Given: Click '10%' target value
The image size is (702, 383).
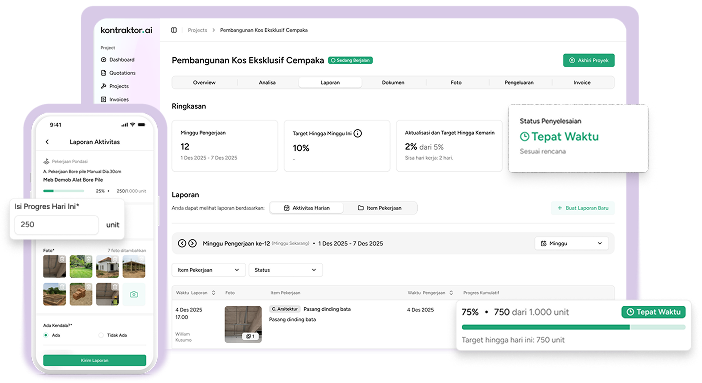Looking at the screenshot, I should click(x=301, y=148).
